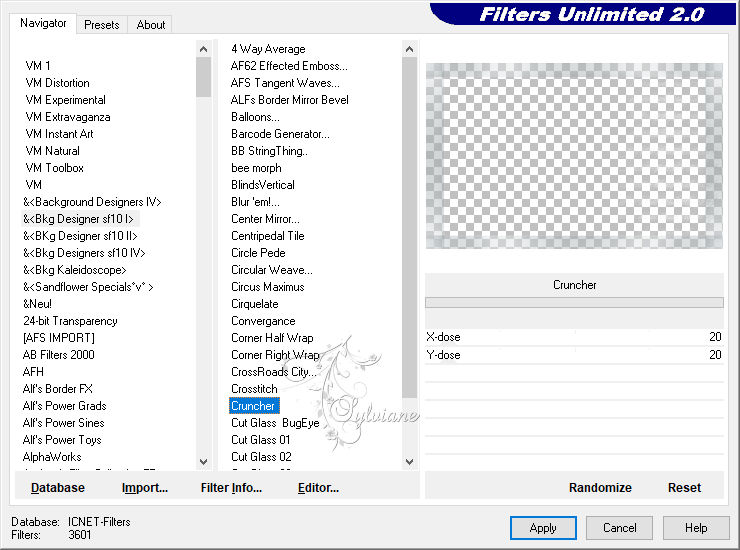The width and height of the screenshot is (740, 550).
Task: Click the filter list scroll-up arrow
Action: point(410,49)
